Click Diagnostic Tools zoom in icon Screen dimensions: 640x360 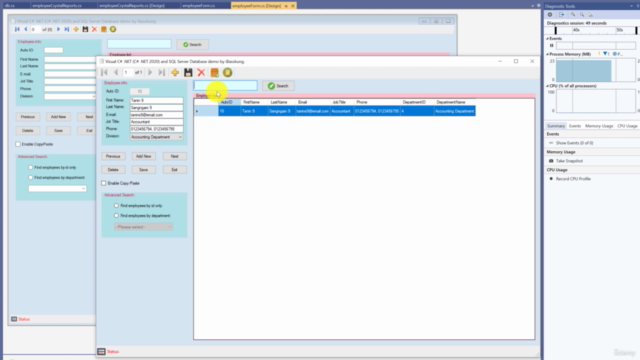(573, 15)
